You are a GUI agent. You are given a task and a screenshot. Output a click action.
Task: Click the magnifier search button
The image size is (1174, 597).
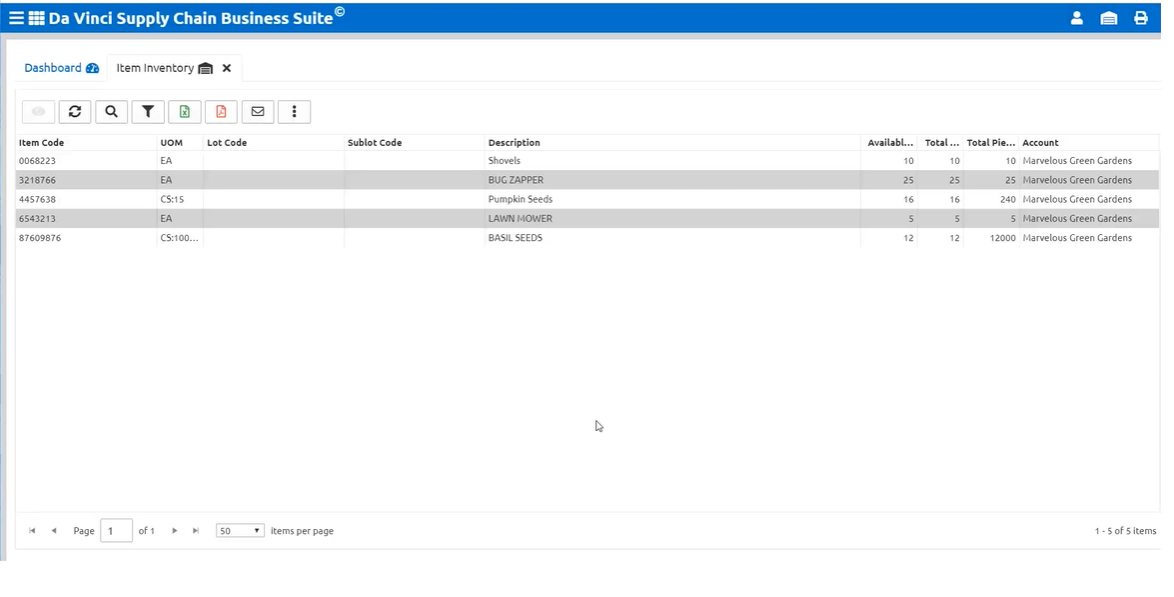click(x=111, y=112)
